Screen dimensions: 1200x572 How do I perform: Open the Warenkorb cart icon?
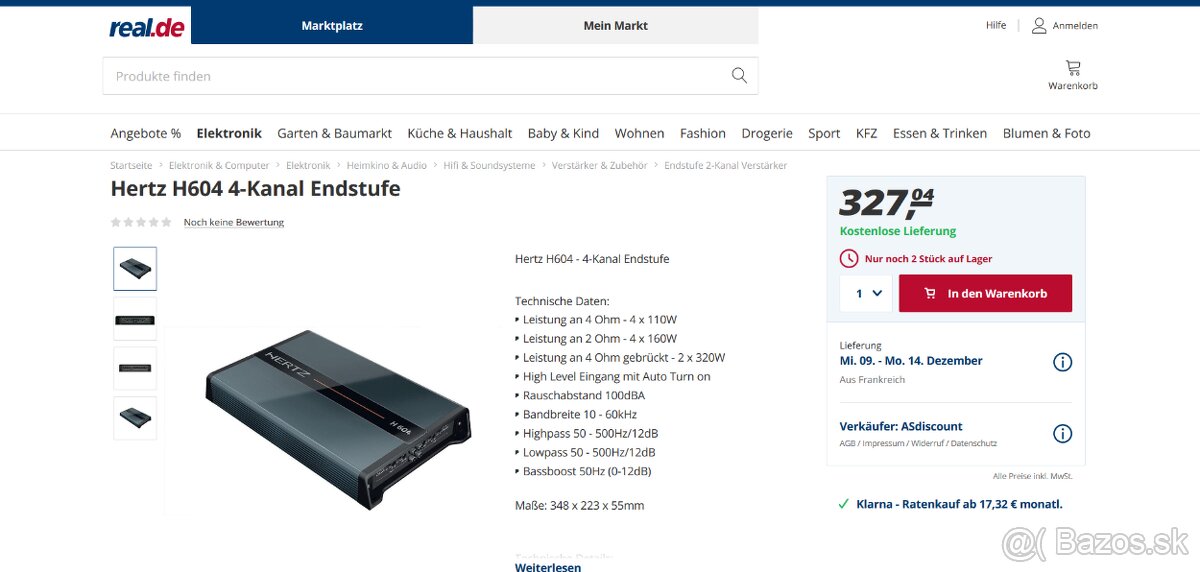click(x=1073, y=68)
